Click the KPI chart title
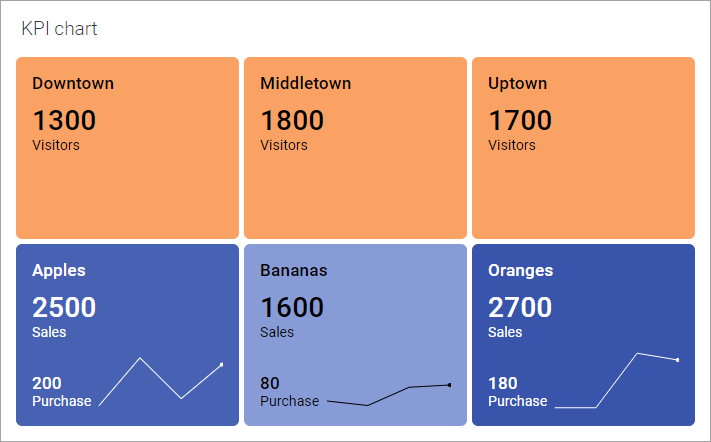Image resolution: width=711 pixels, height=442 pixels. tap(59, 29)
